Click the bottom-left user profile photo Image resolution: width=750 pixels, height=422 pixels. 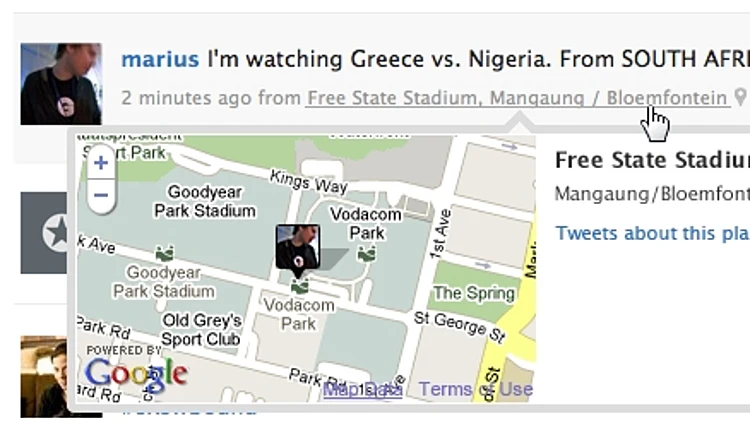coord(48,376)
